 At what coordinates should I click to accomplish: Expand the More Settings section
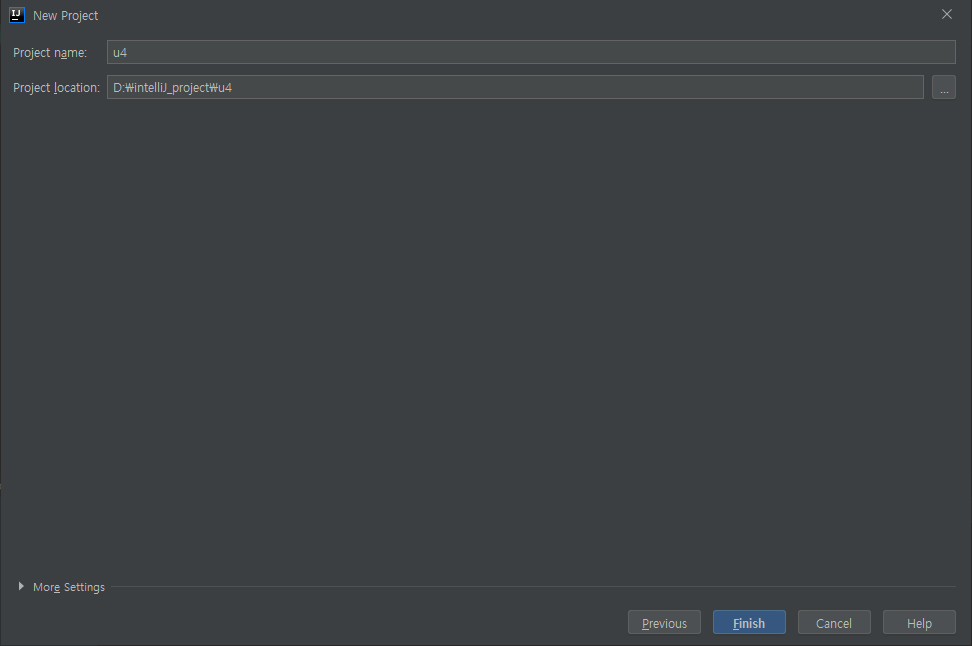coord(21,586)
